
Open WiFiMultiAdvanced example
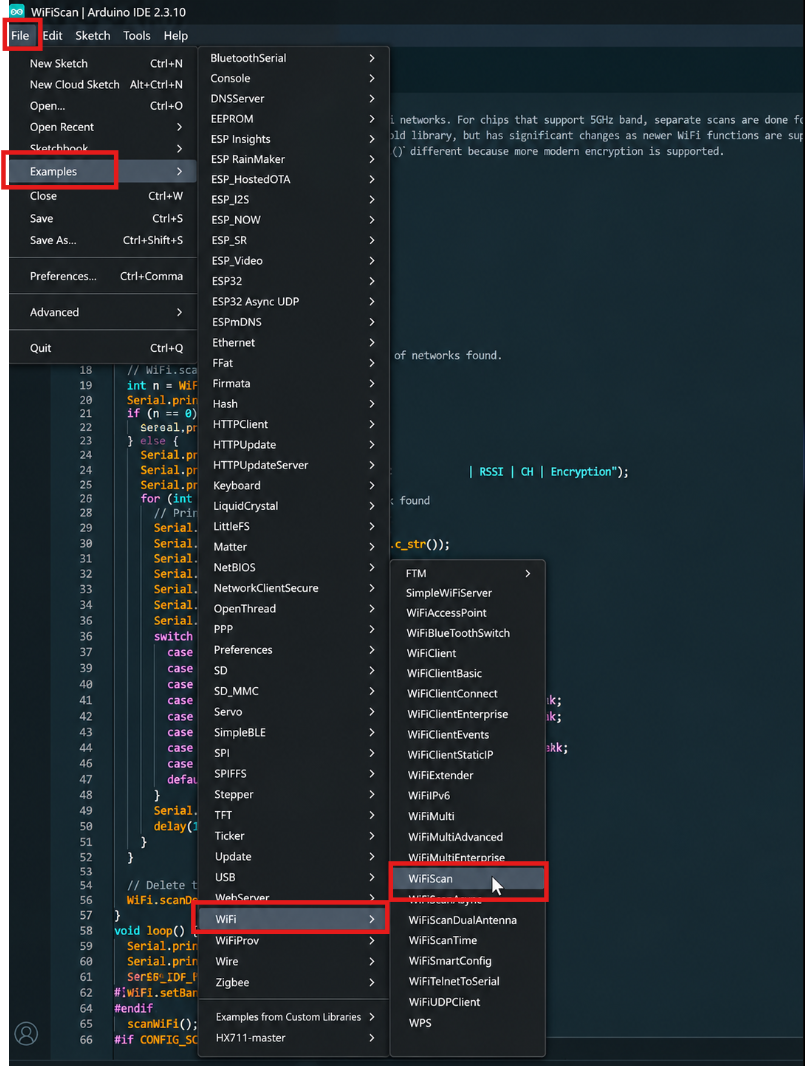pos(468,837)
